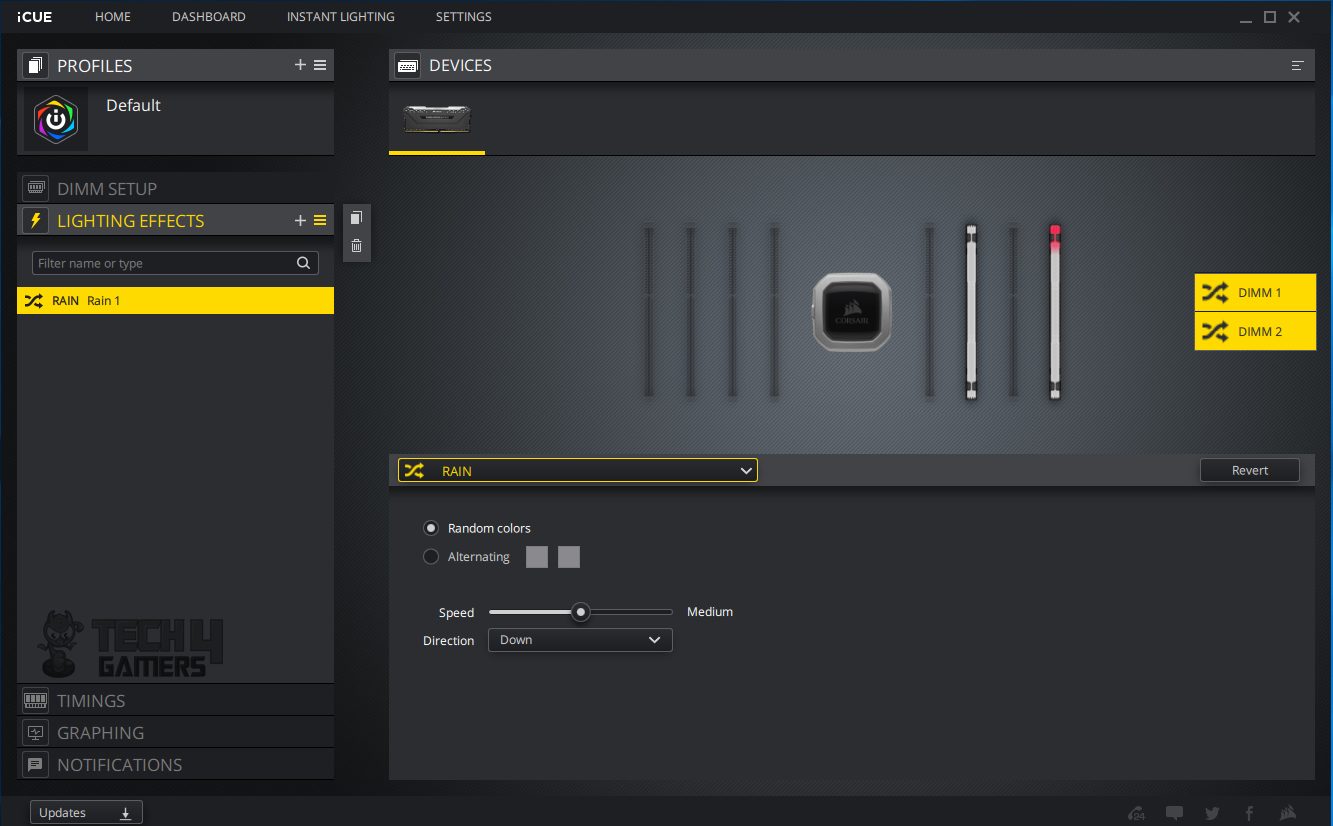Pick the first alternating color swatch
Screen dimensions: 1333x826
pyautogui.click(x=537, y=557)
